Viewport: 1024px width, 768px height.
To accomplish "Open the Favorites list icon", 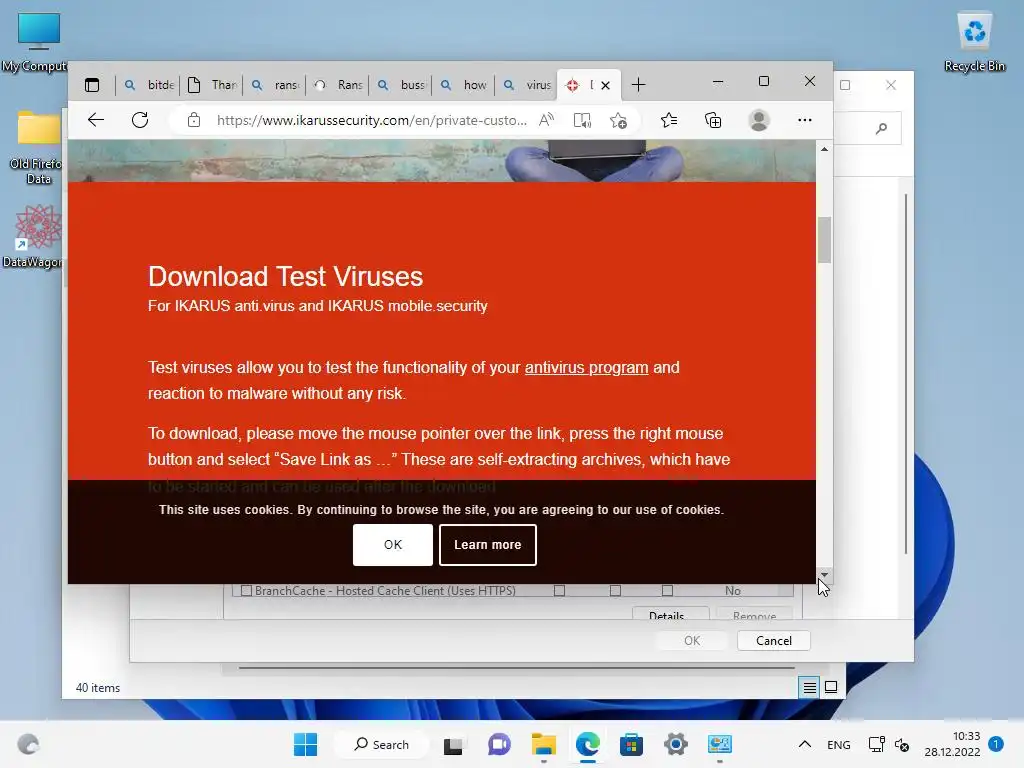I will pos(669,120).
